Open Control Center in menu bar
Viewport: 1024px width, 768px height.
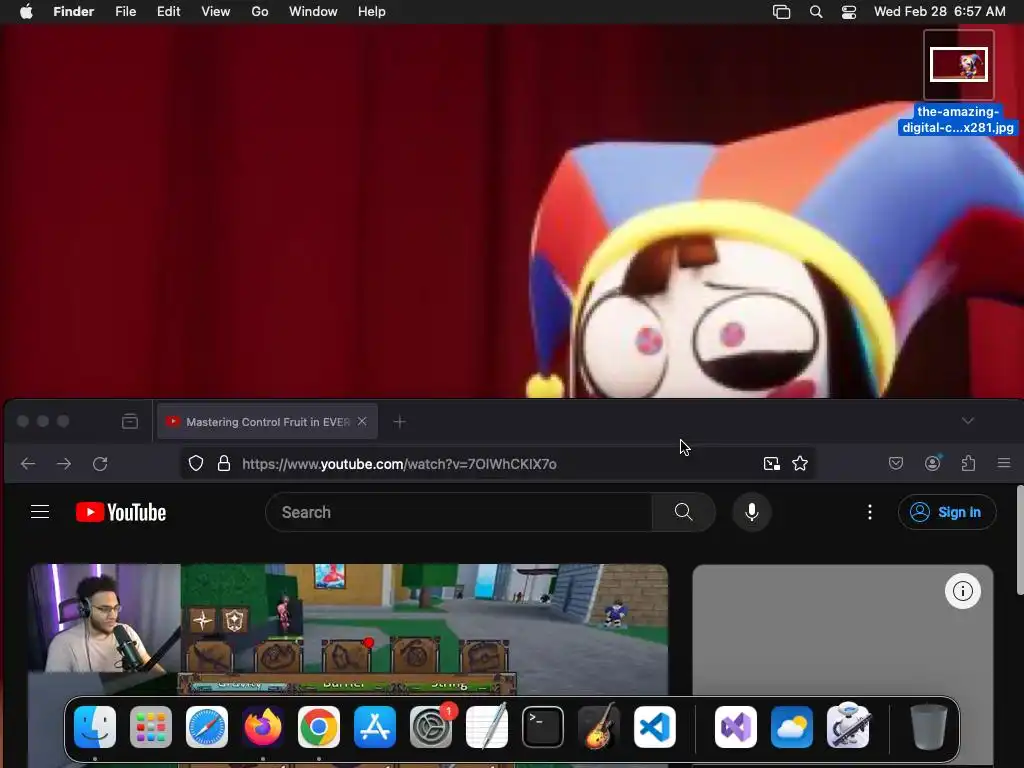(x=849, y=12)
